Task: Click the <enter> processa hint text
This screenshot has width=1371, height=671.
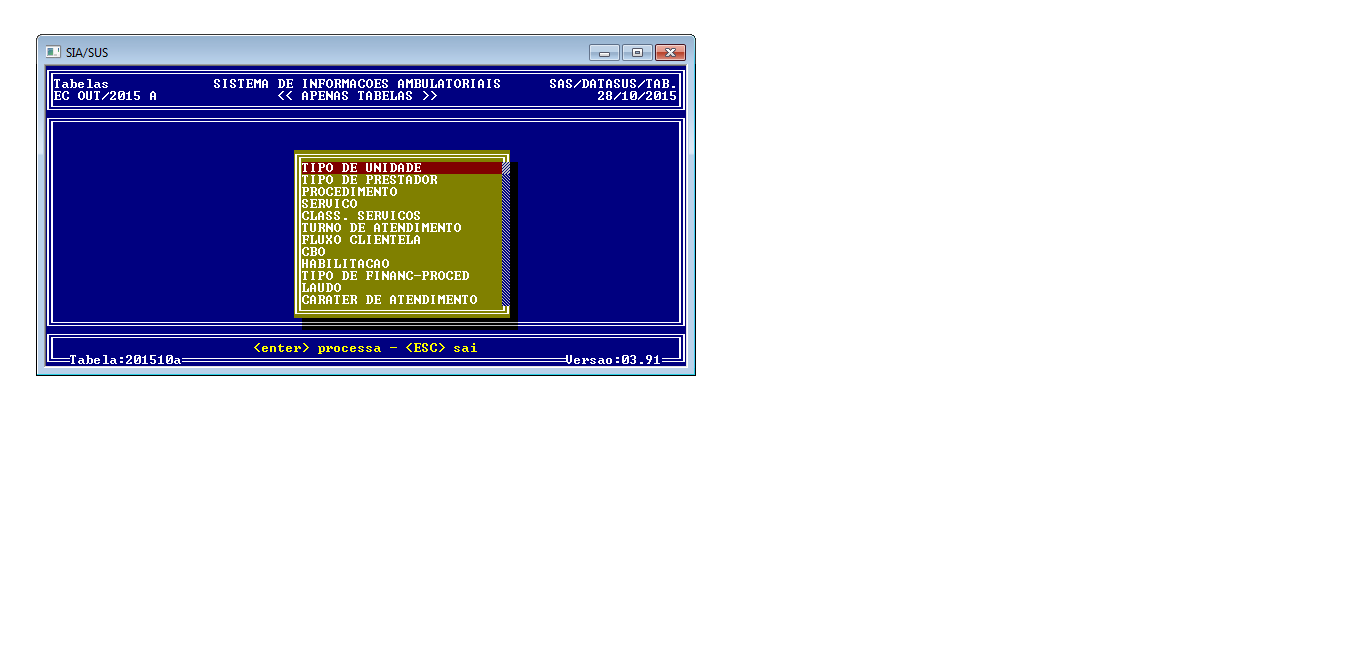Action: [317, 348]
